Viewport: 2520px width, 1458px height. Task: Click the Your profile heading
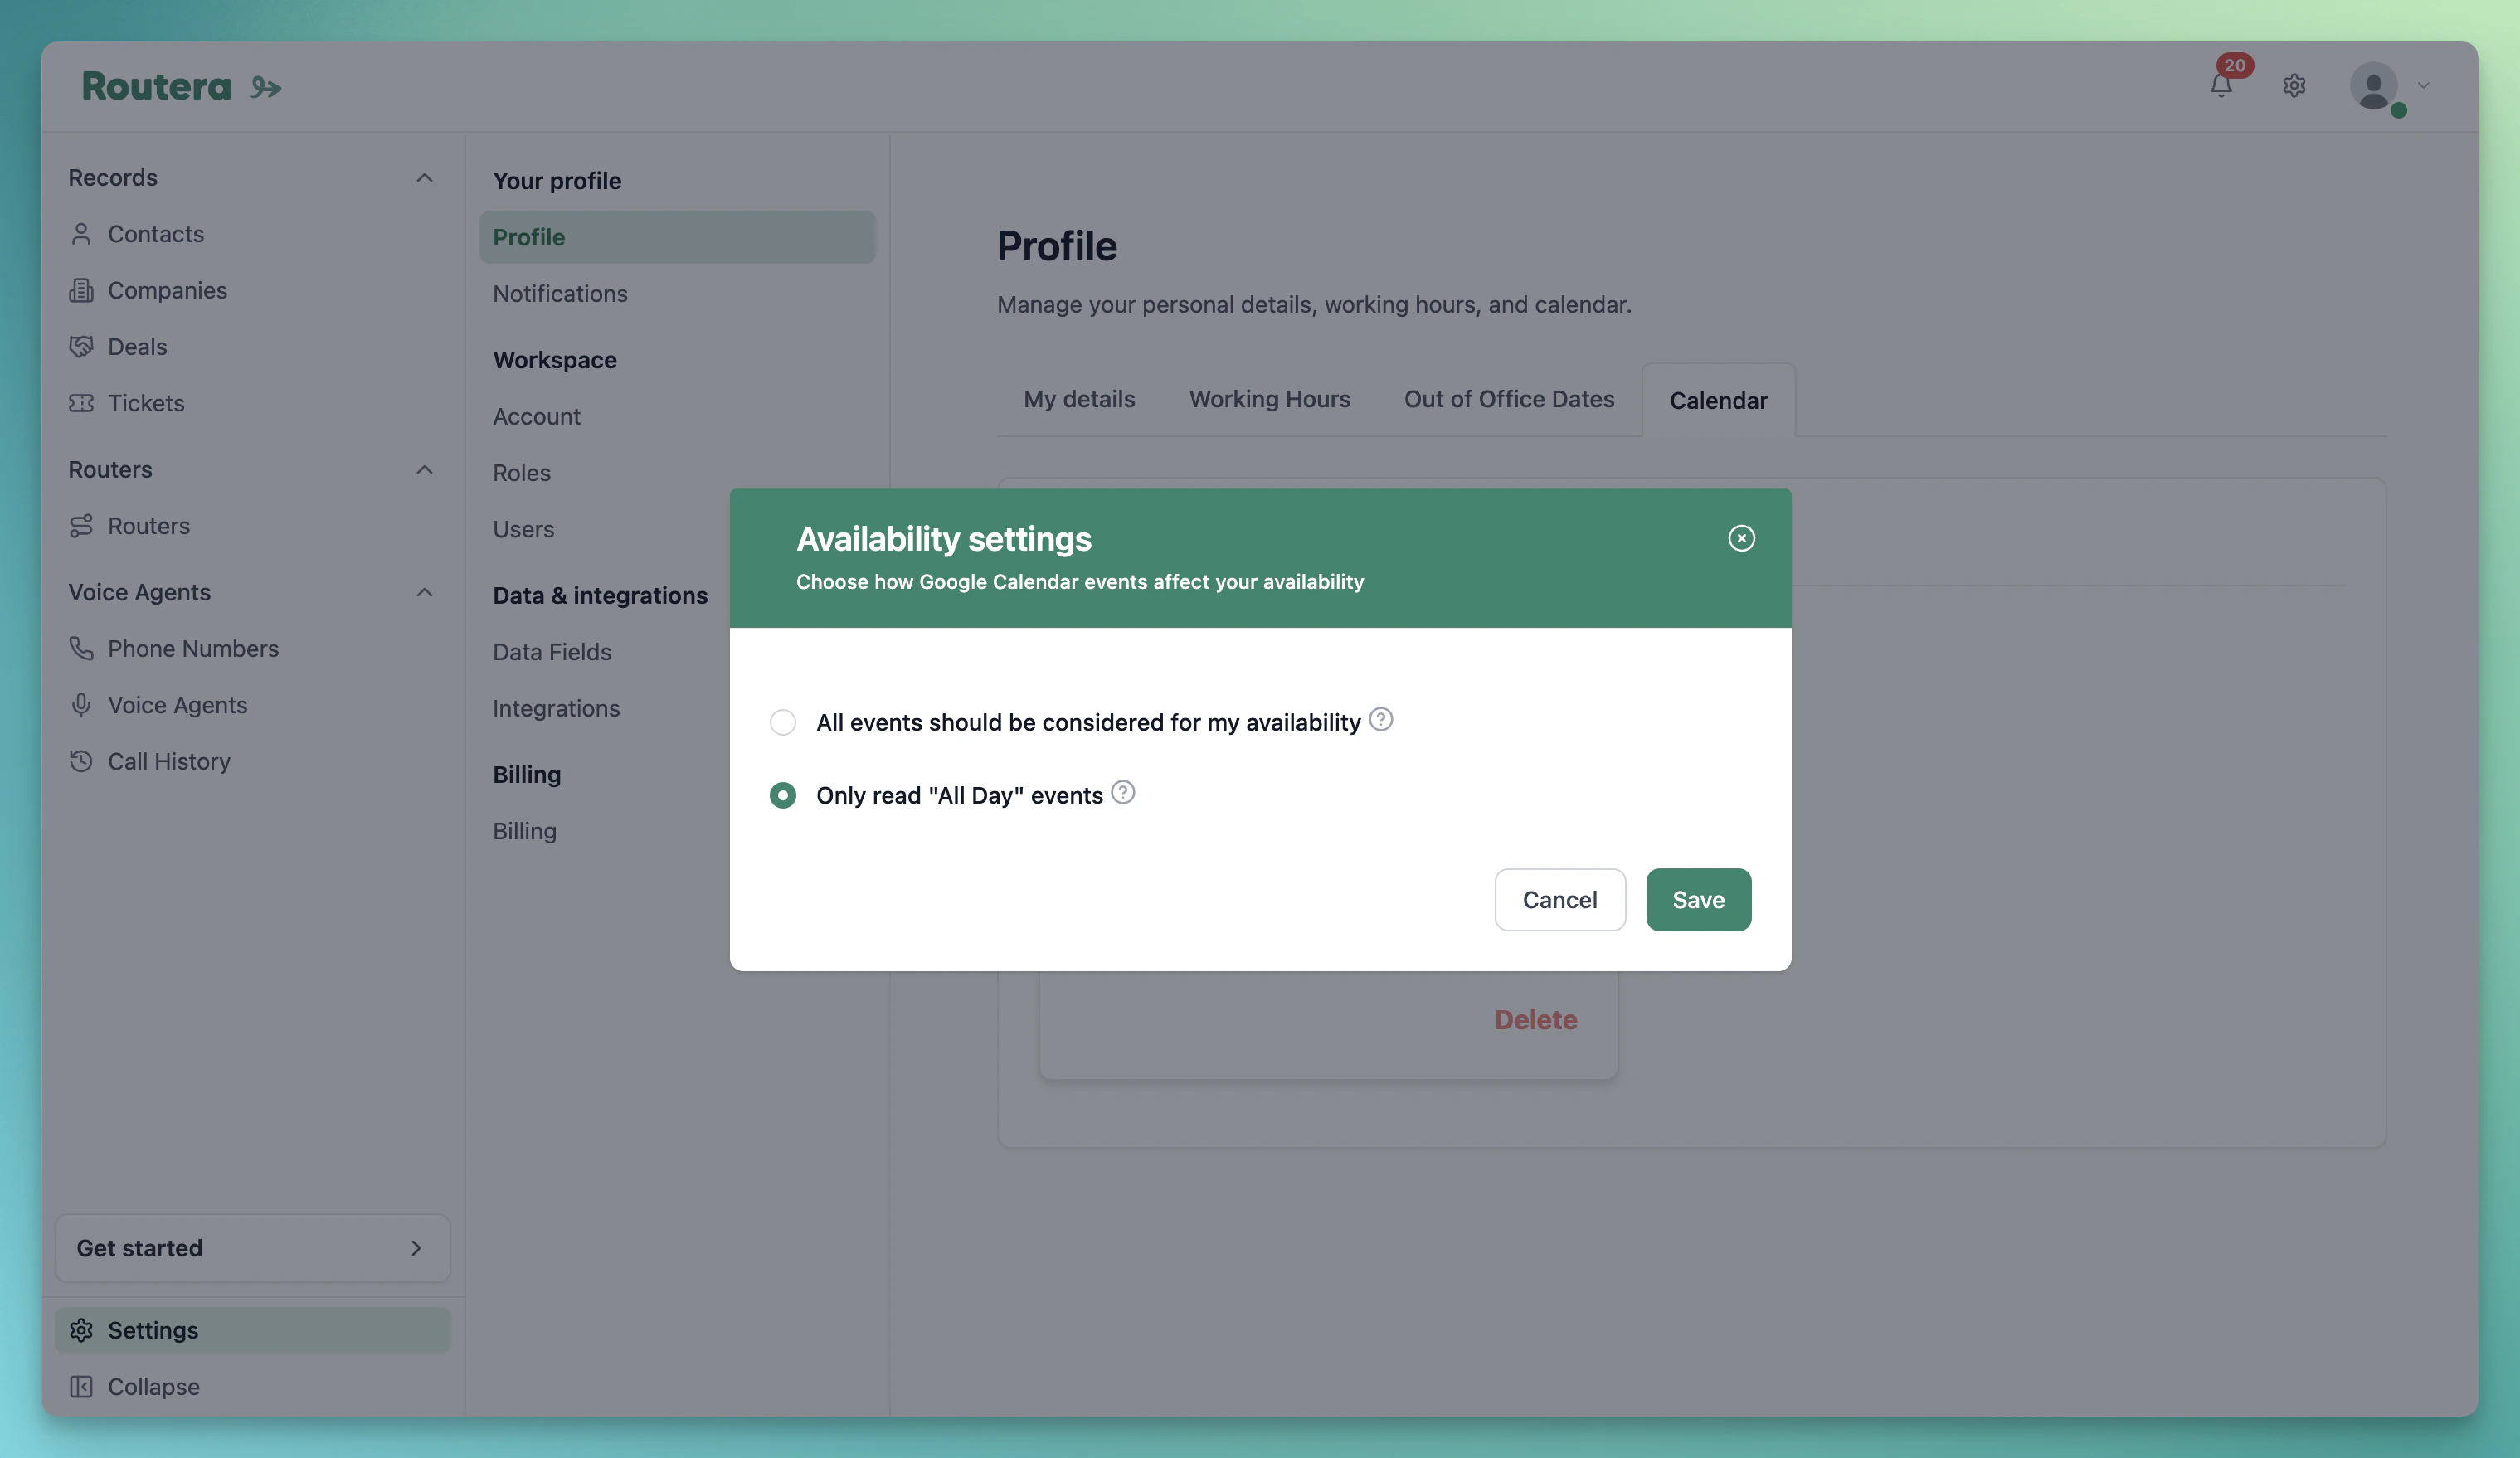point(557,181)
